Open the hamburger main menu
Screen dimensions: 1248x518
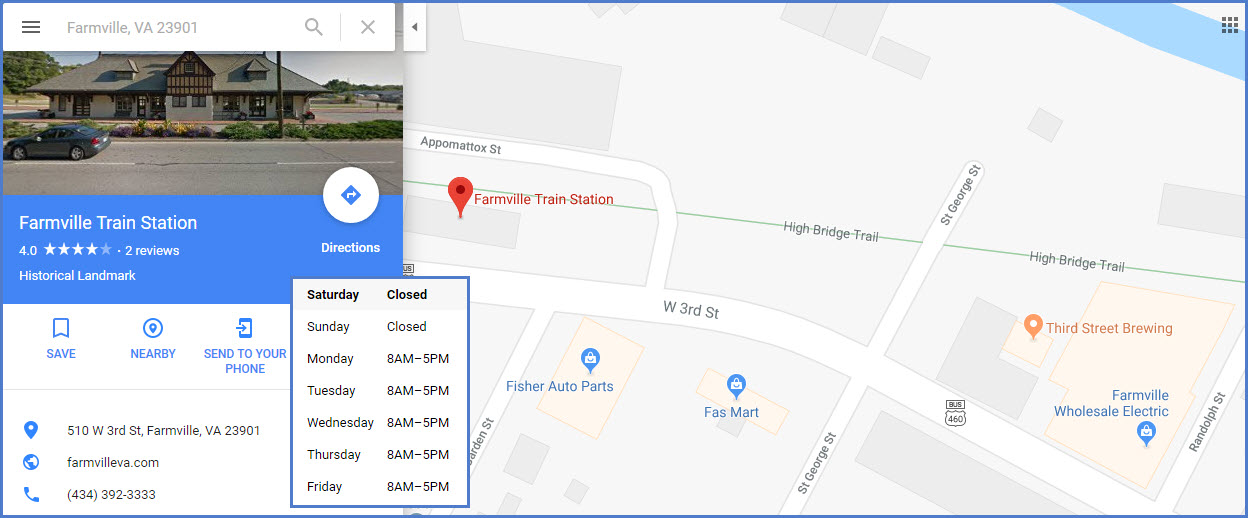31,27
